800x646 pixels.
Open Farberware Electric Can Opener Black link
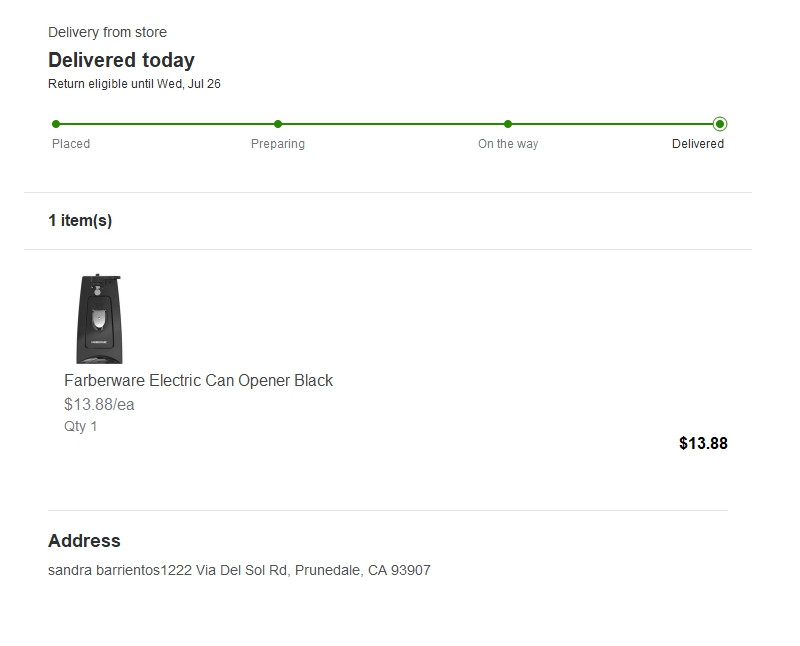[x=198, y=381]
